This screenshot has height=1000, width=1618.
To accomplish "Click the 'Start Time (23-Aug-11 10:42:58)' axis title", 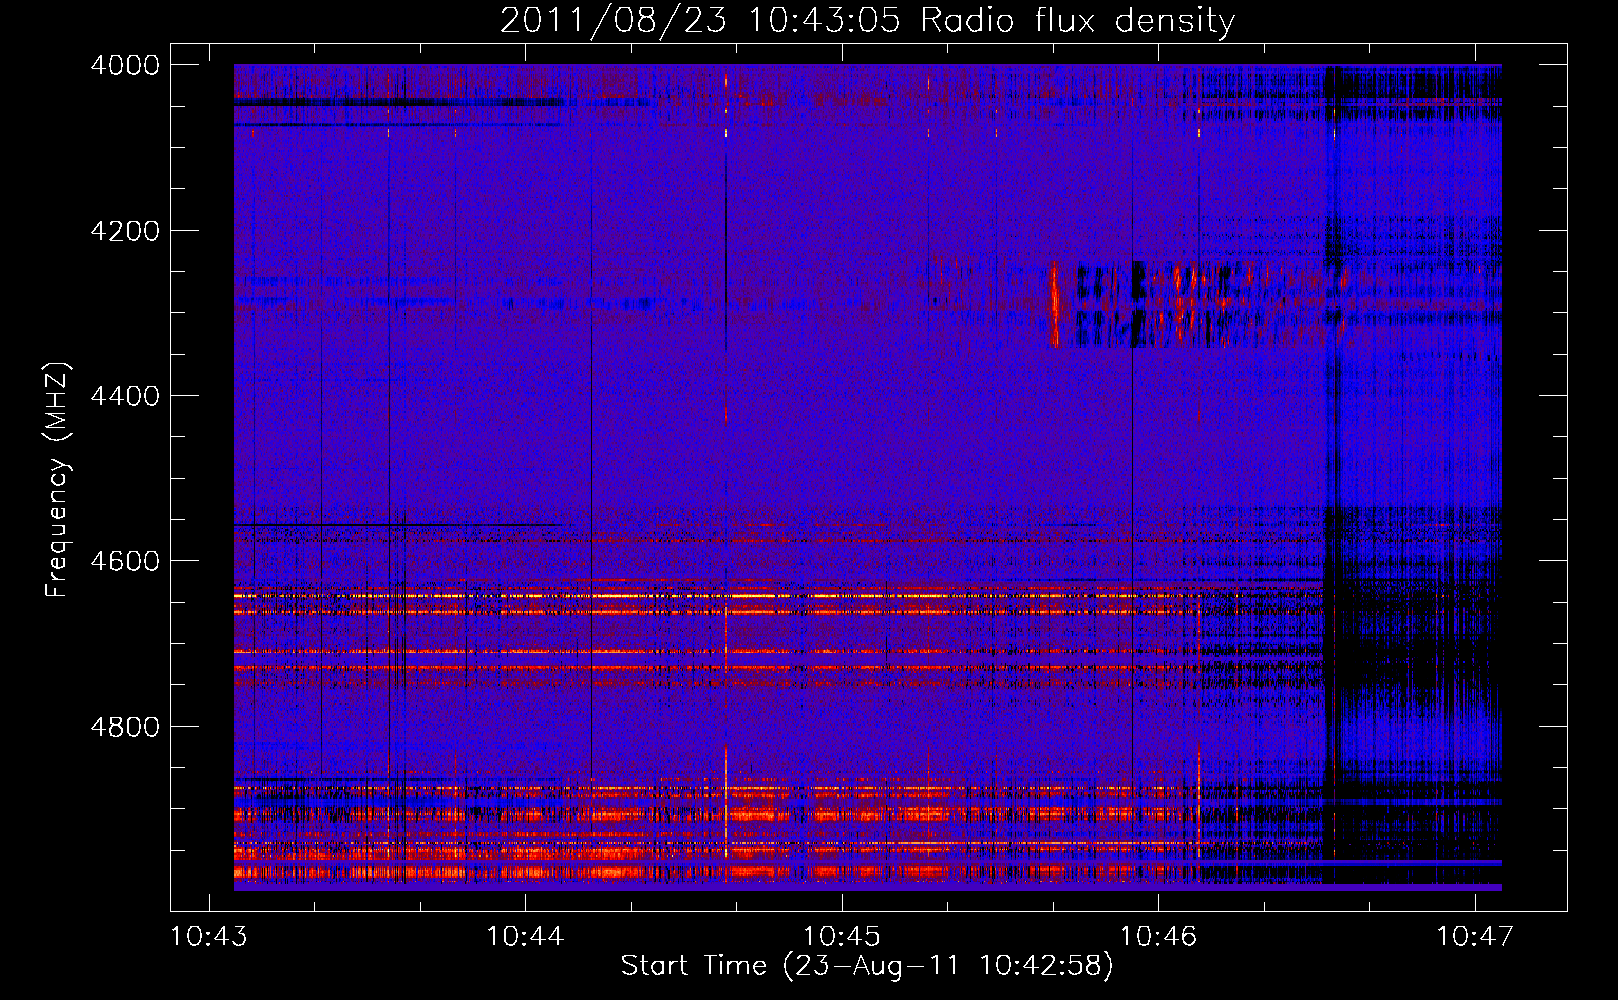I will tap(867, 966).
